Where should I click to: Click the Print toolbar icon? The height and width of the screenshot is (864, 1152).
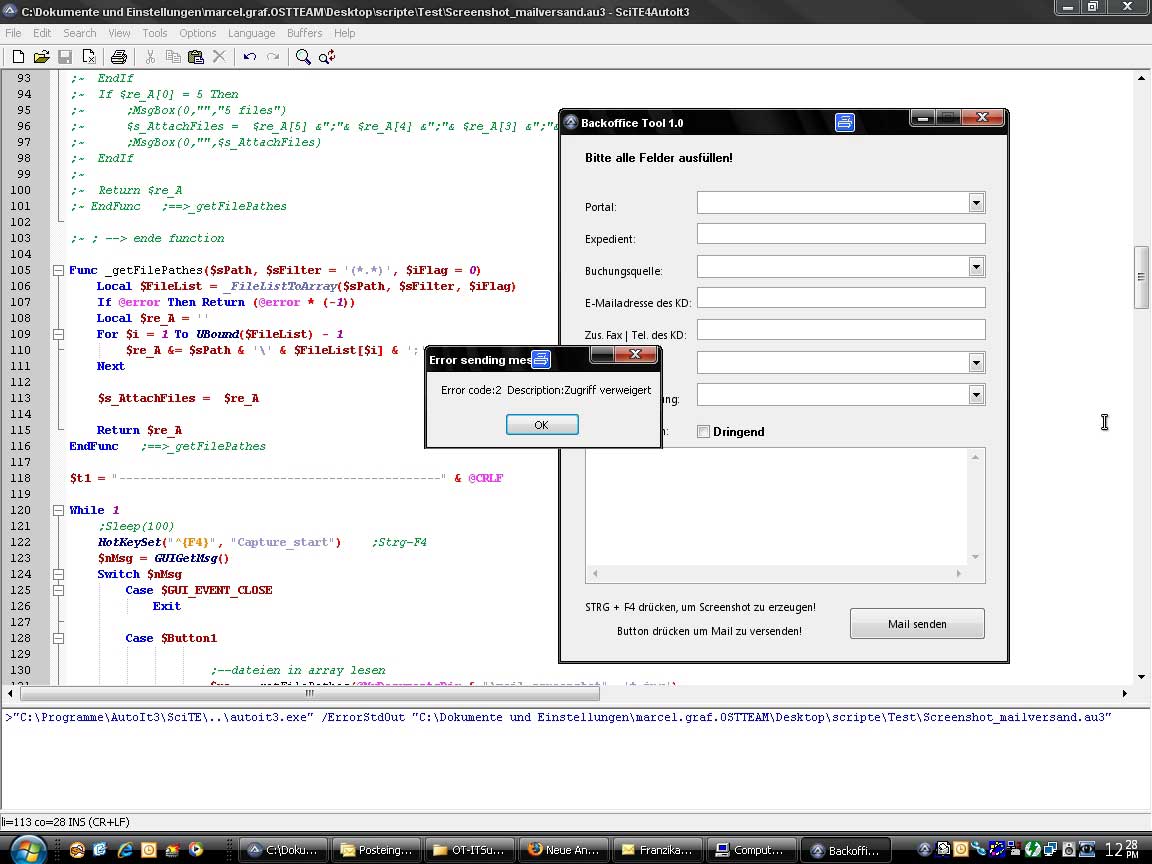[x=119, y=57]
